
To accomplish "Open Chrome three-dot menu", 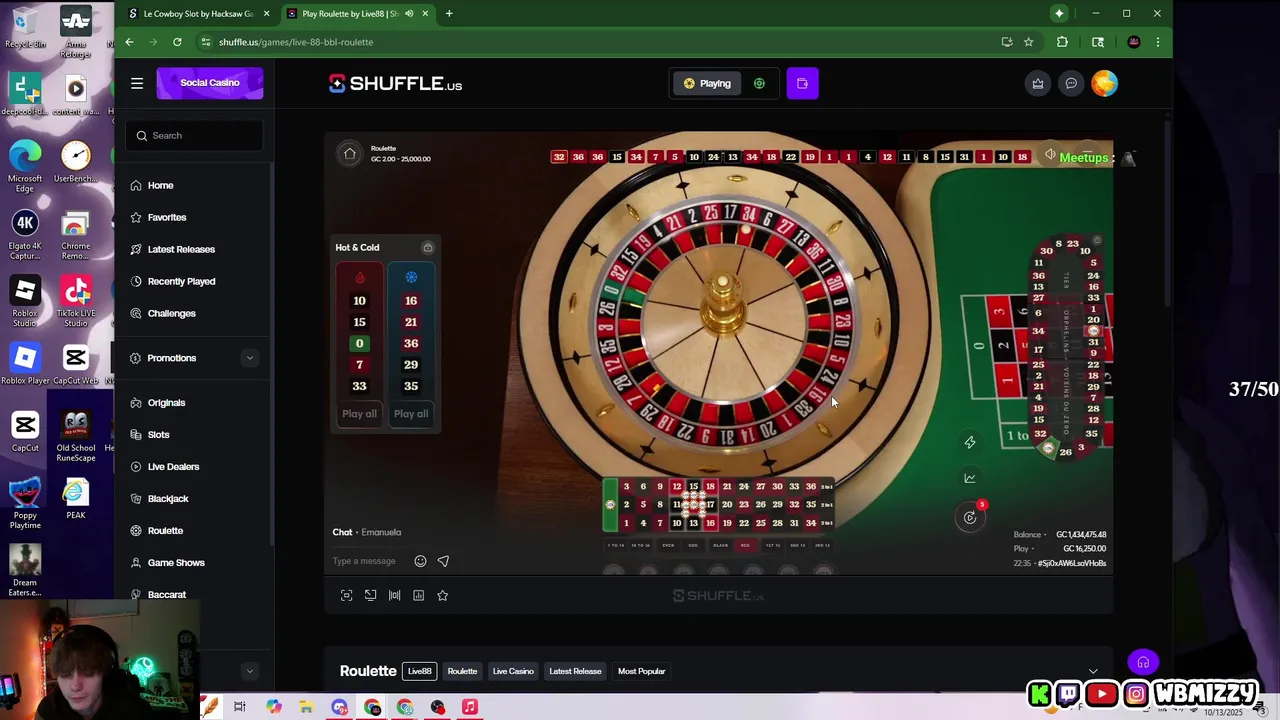I will (1157, 42).
